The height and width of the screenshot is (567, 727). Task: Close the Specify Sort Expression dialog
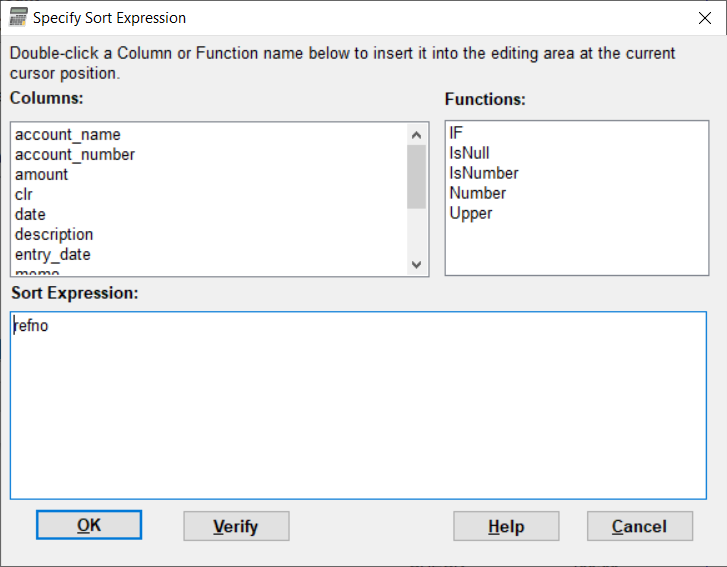coord(704,18)
